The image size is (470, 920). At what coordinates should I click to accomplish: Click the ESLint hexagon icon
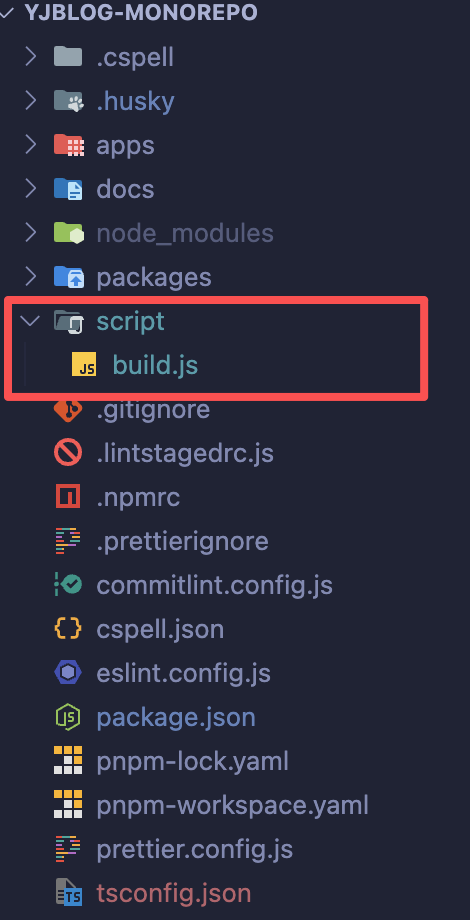(x=67, y=673)
